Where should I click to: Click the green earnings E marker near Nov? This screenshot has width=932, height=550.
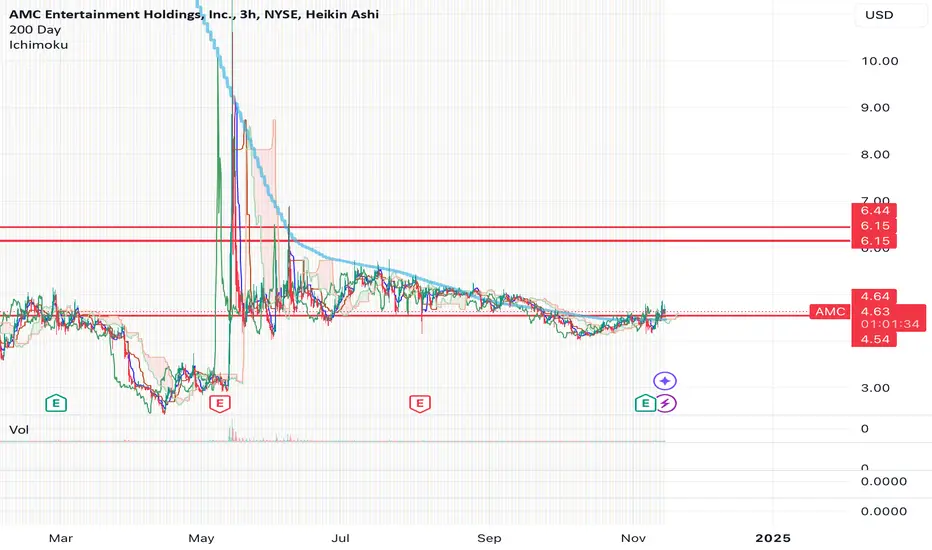(x=645, y=403)
